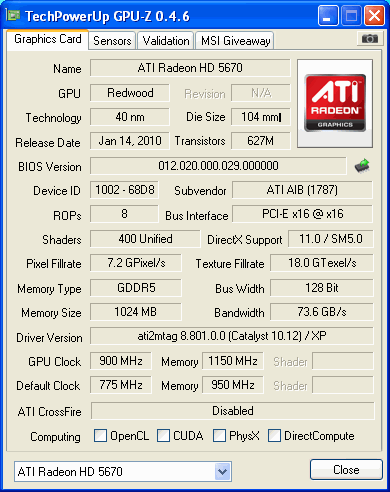Toggle the CUDA checkbox
This screenshot has width=390, height=492.
163,436
